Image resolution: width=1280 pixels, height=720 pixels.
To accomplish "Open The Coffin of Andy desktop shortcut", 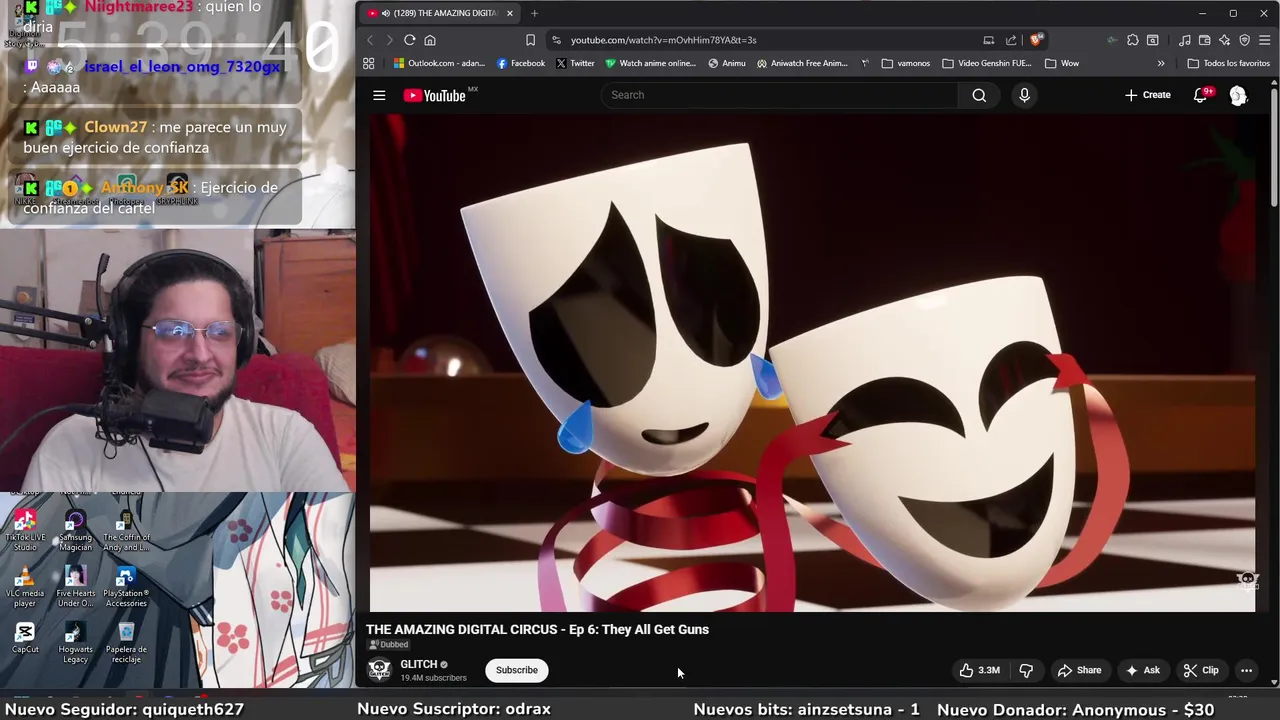I will coord(126,530).
